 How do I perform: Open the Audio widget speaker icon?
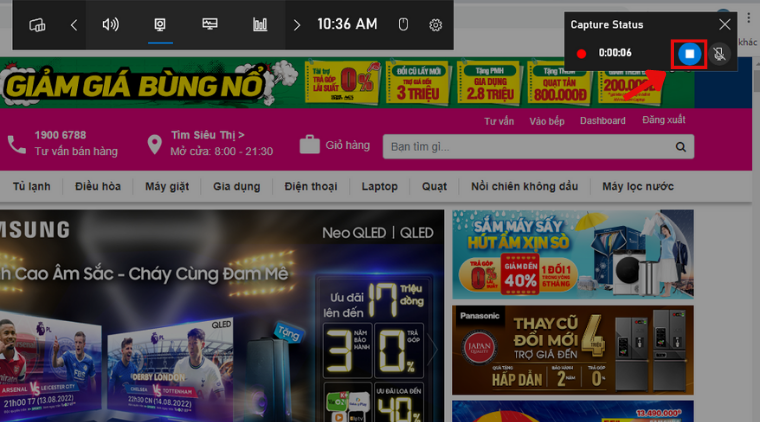point(111,24)
